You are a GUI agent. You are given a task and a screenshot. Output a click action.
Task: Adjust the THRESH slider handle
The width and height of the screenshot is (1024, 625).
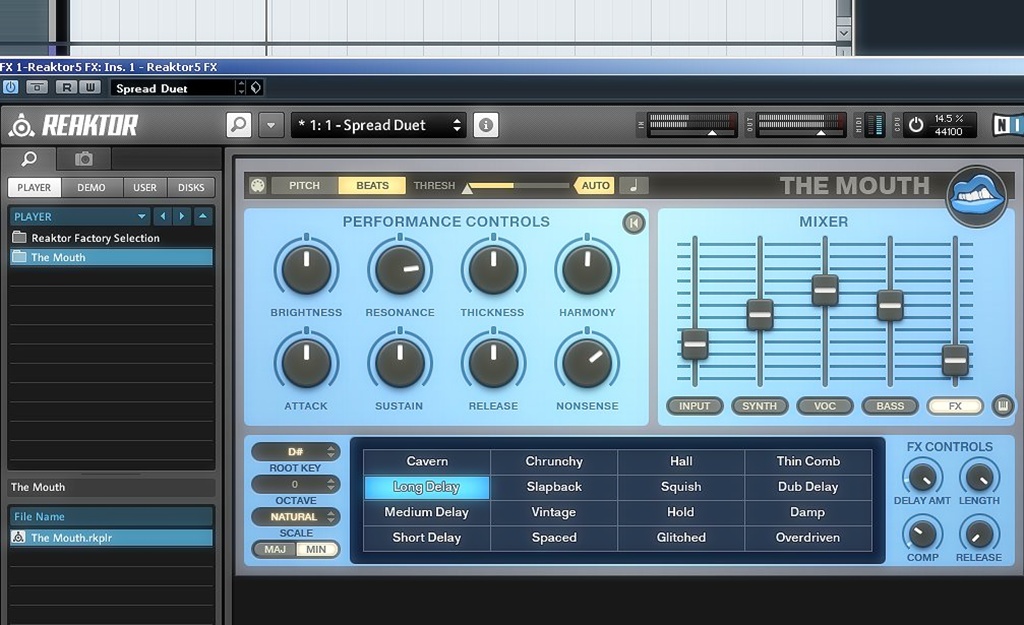468,189
